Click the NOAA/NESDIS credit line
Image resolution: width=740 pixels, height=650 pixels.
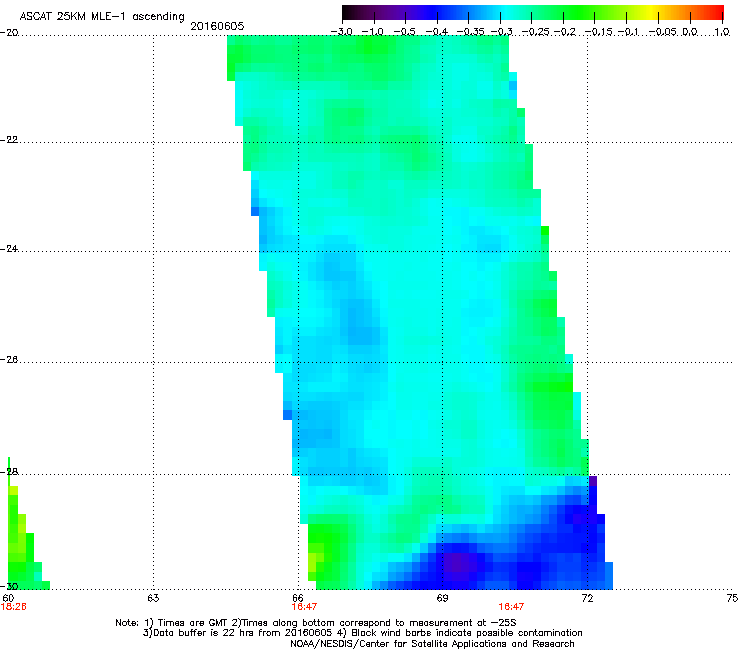pyautogui.click(x=432, y=644)
